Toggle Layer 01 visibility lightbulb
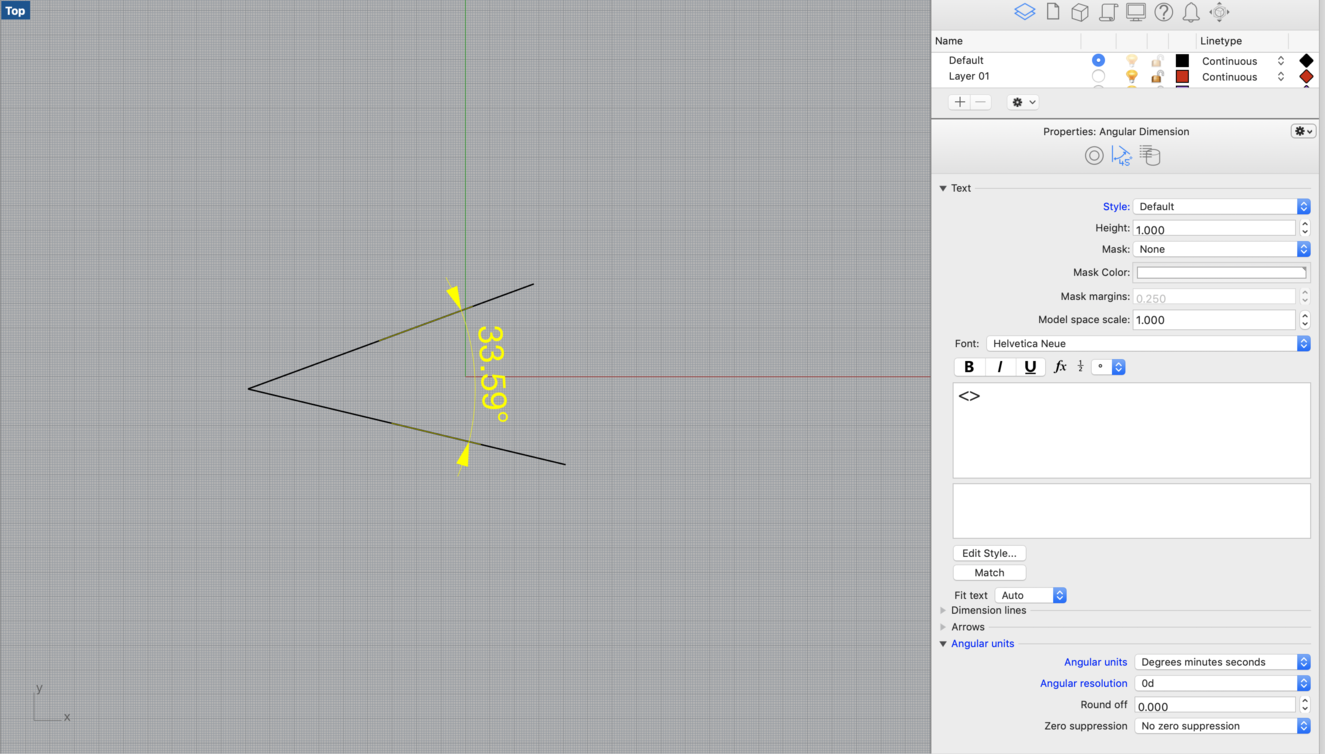This screenshot has height=754, width=1325. coord(1132,77)
